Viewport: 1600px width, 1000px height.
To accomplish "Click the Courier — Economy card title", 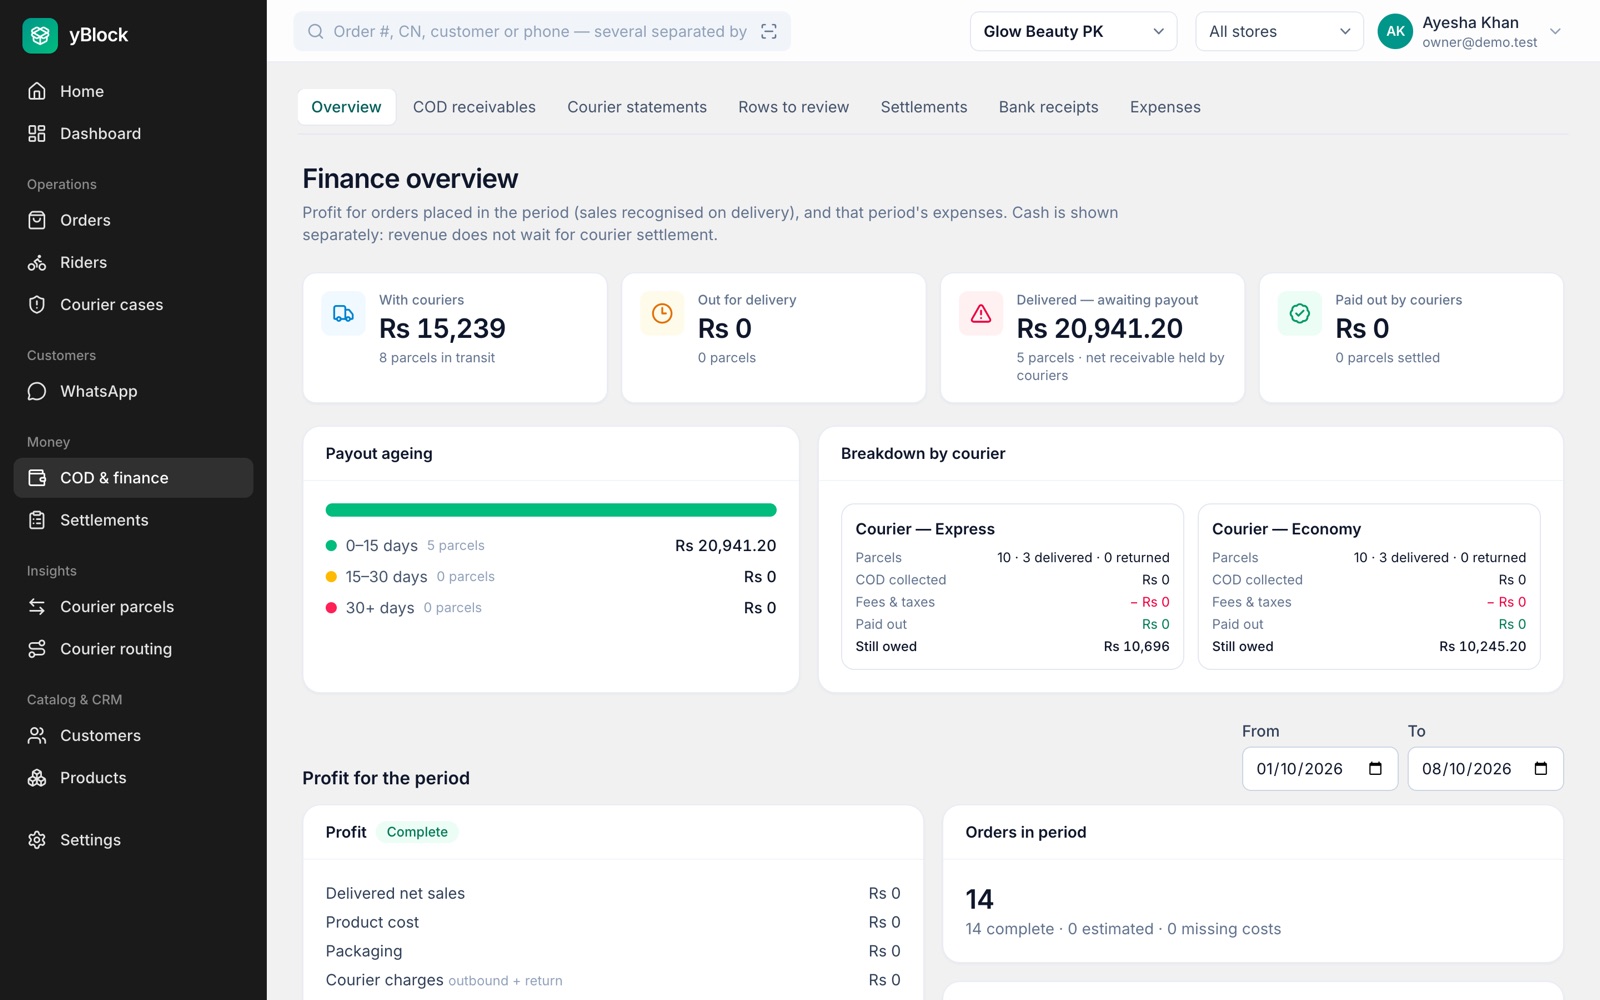I will click(x=1286, y=529).
